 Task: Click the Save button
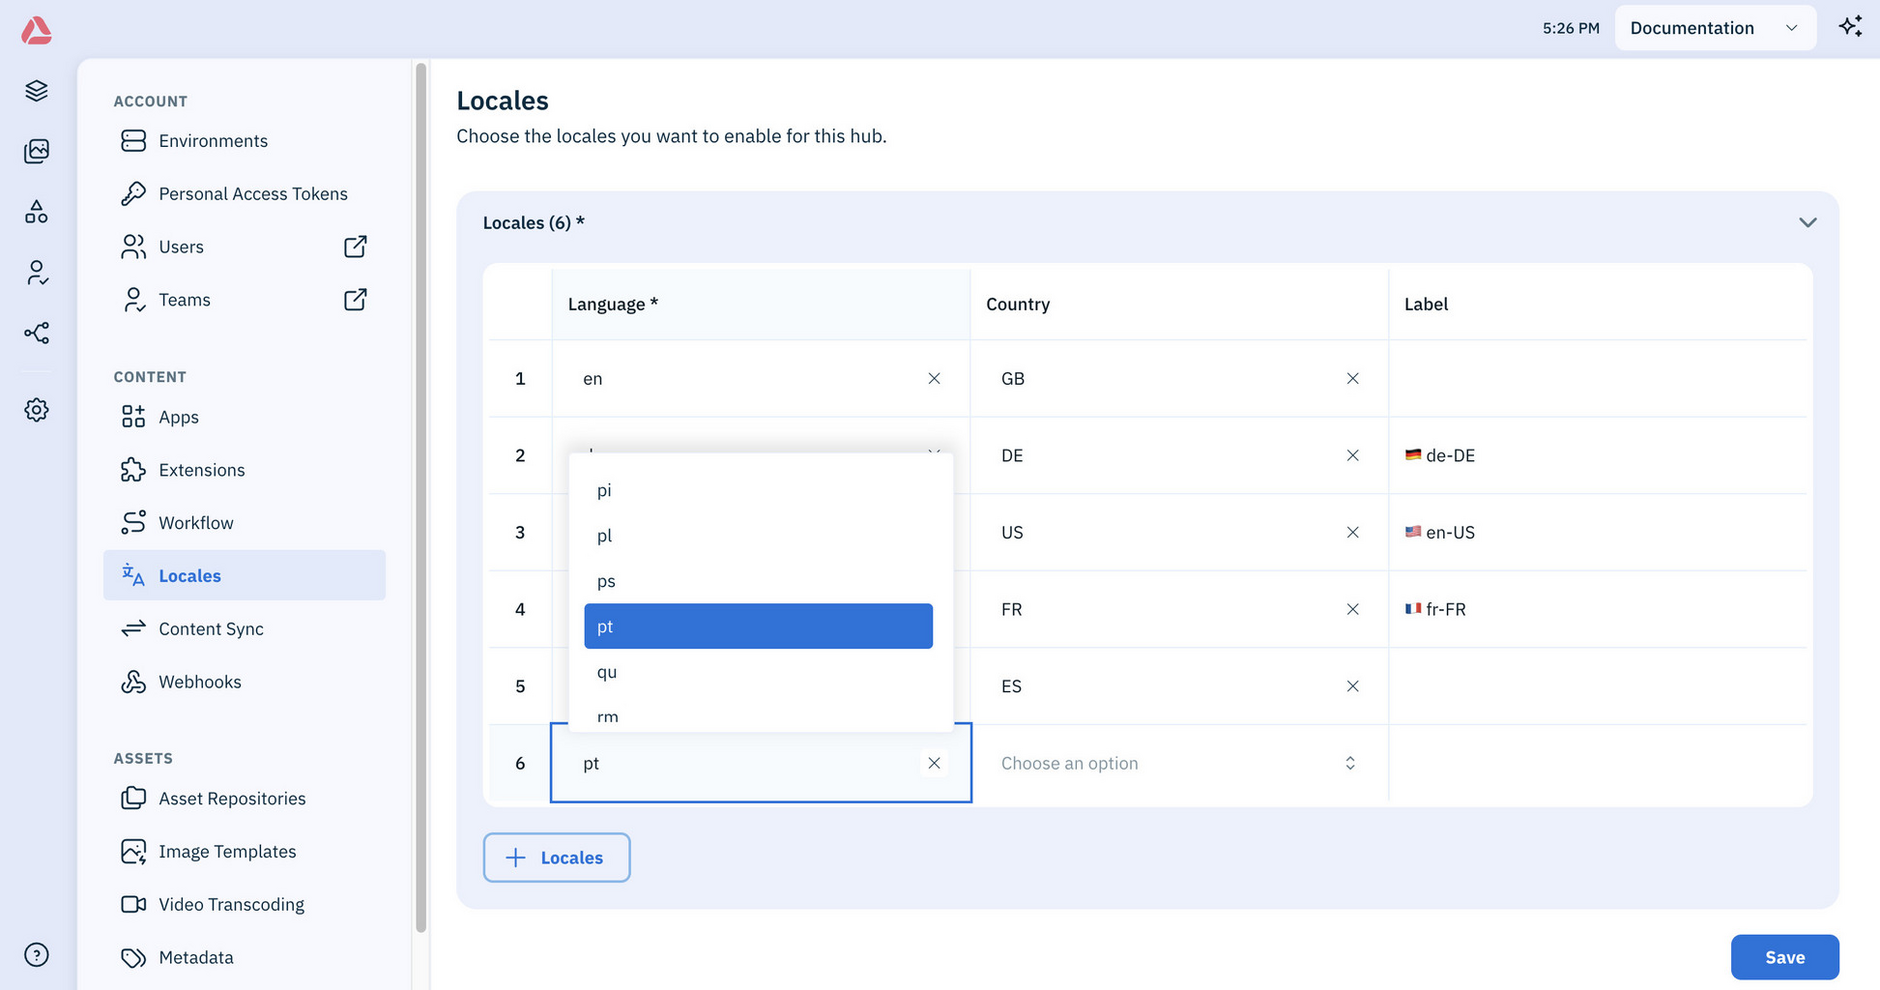[1784, 957]
